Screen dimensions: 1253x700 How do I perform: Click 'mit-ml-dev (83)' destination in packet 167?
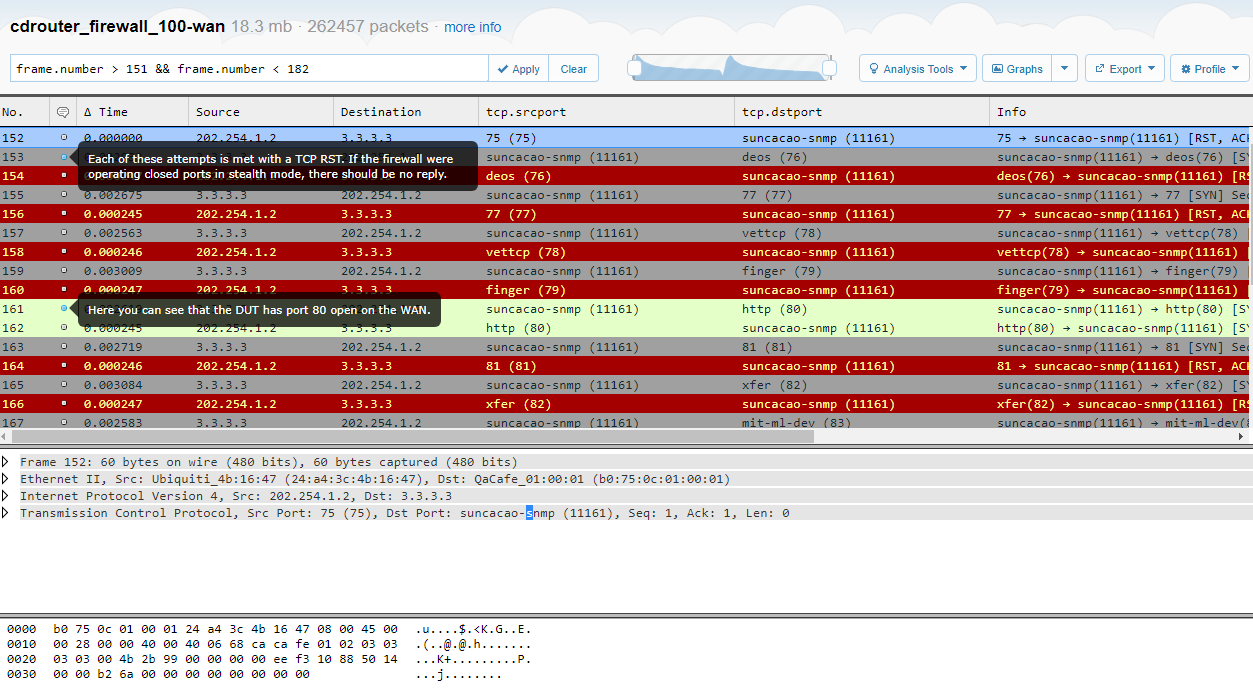click(x=797, y=423)
